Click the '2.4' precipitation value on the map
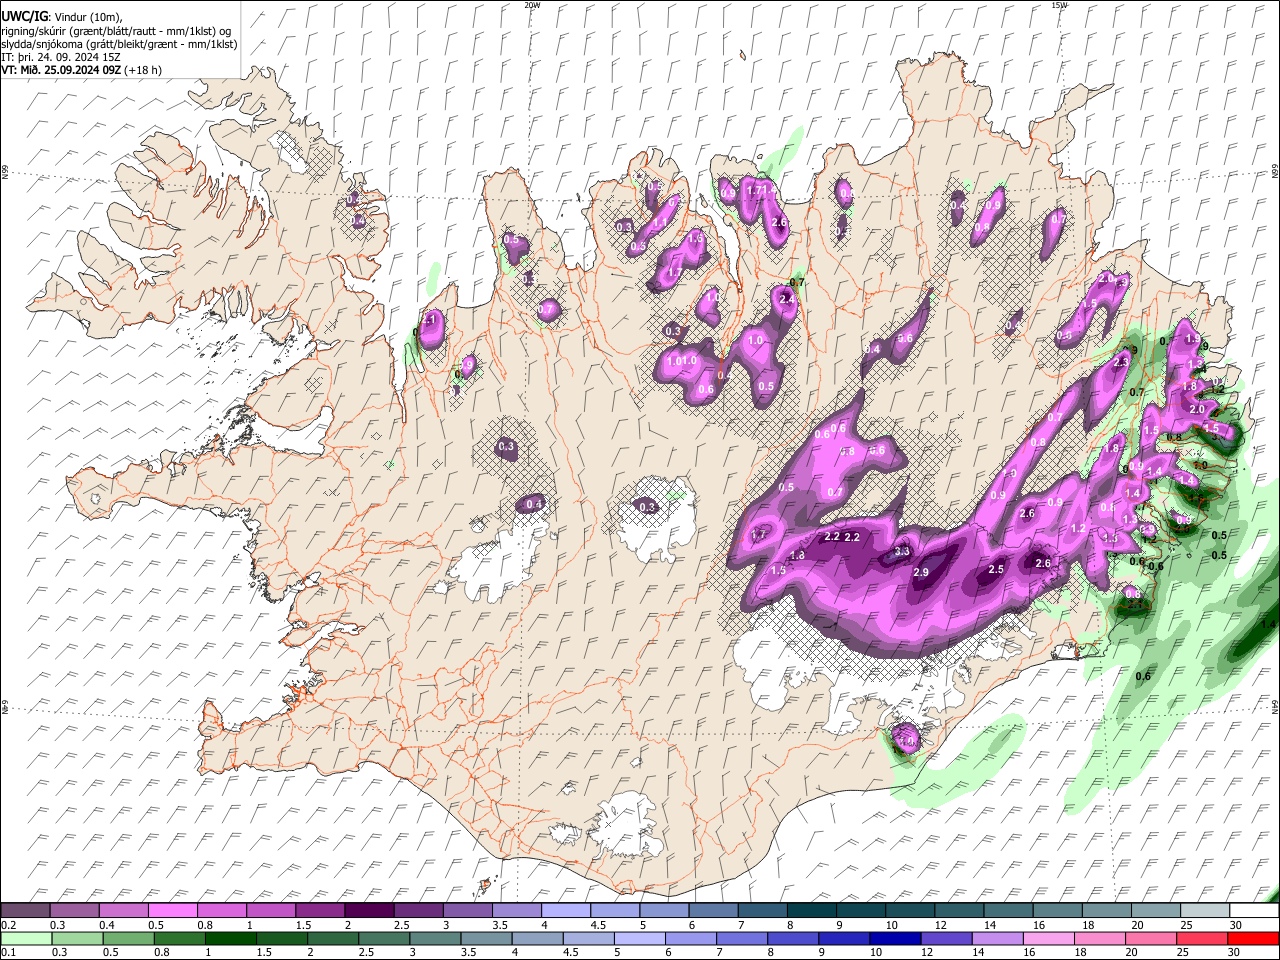Screen dimensions: 1280x960 click(787, 298)
